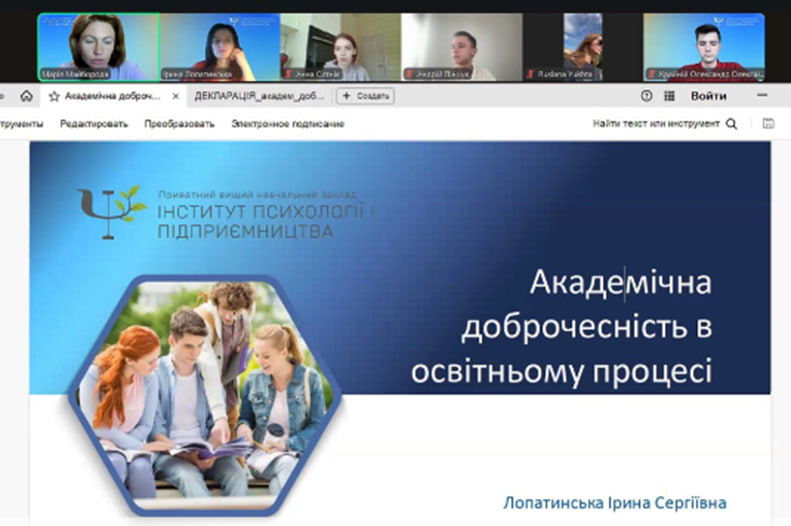Click the save icon right of search
Screen dimensions: 791x526
pos(768,124)
